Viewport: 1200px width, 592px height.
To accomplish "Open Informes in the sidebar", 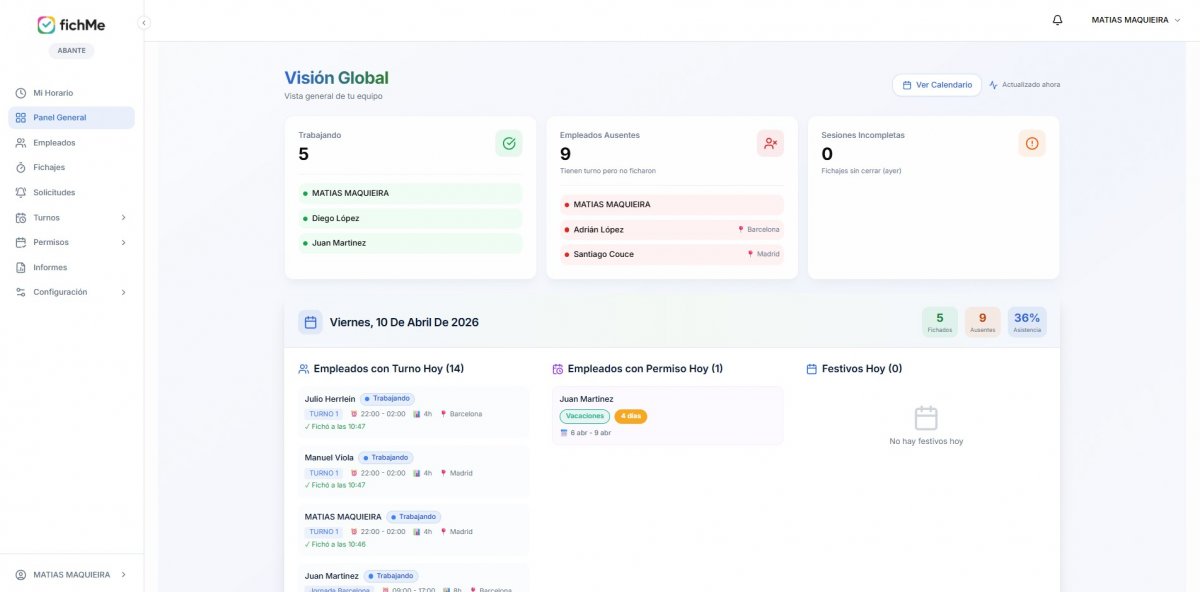I will coord(50,268).
